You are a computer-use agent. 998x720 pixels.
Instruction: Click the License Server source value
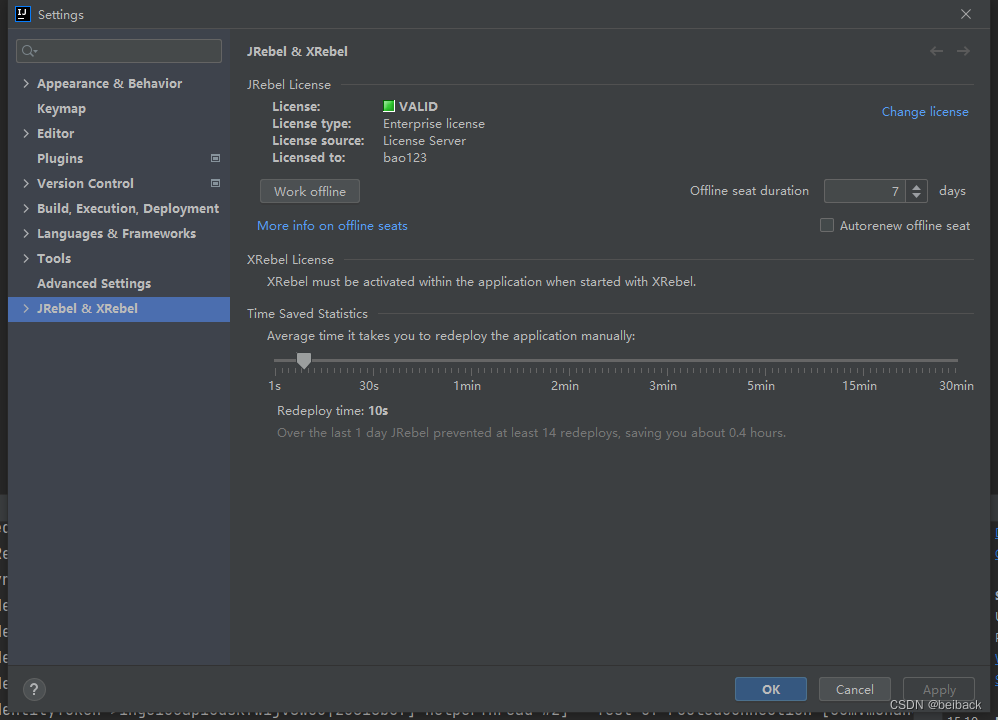click(x=424, y=141)
